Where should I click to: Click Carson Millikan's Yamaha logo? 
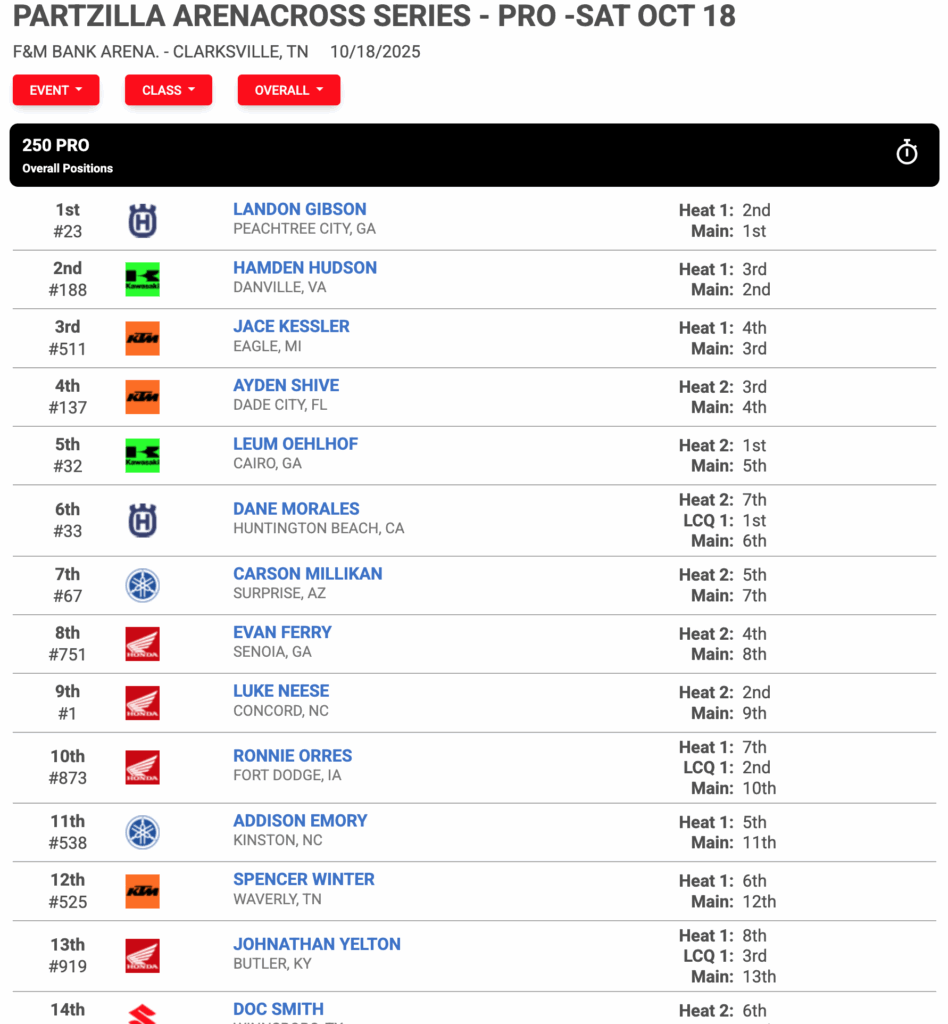point(142,585)
